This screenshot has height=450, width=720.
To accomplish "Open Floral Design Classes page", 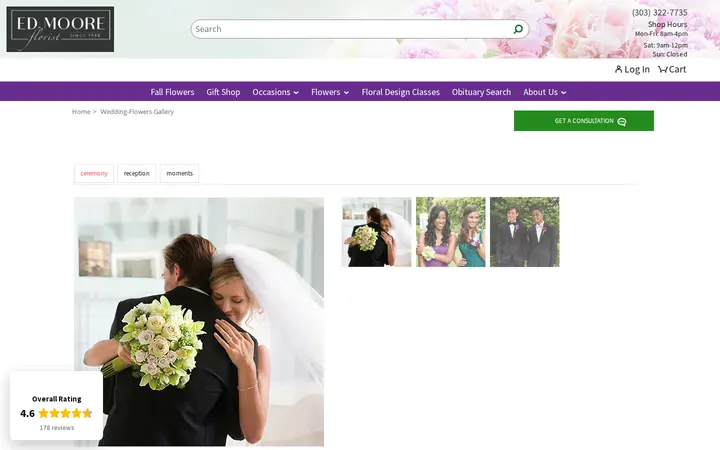I will coord(400,92).
